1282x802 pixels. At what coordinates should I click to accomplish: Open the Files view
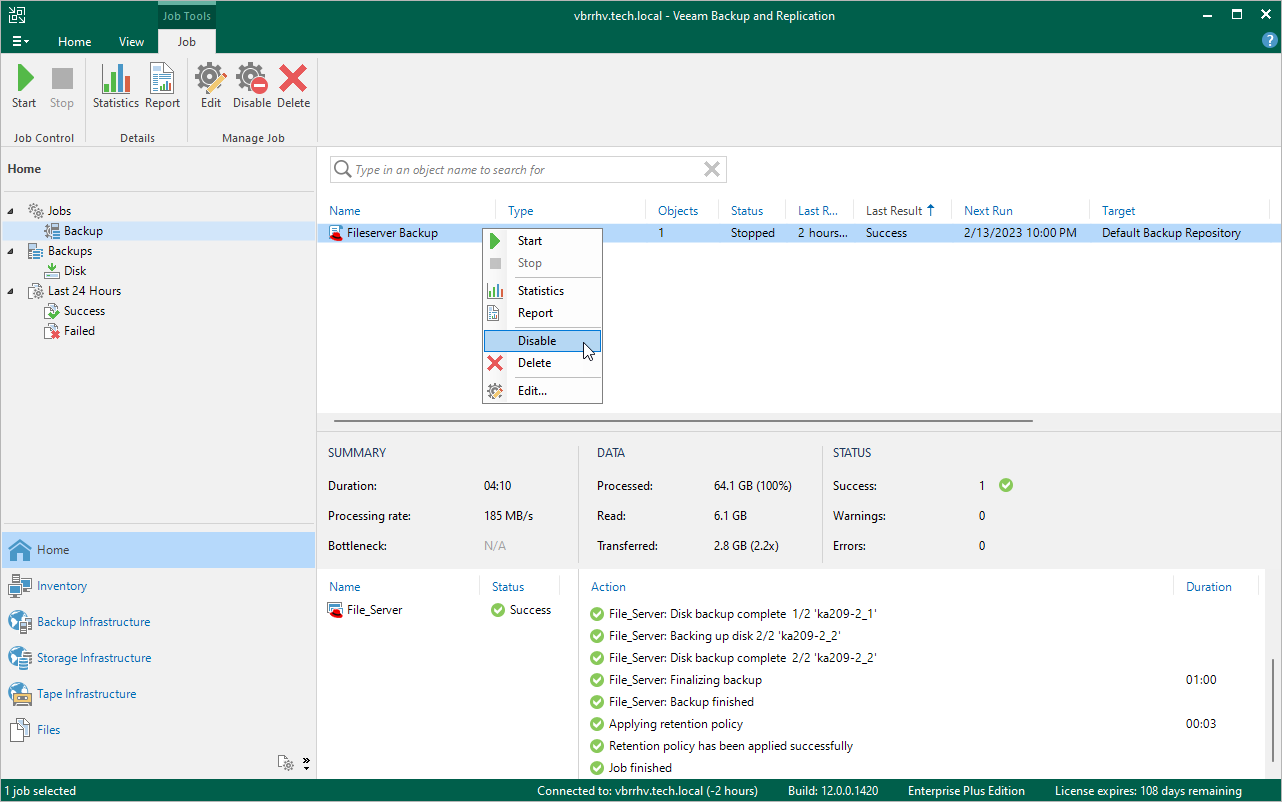(158, 730)
